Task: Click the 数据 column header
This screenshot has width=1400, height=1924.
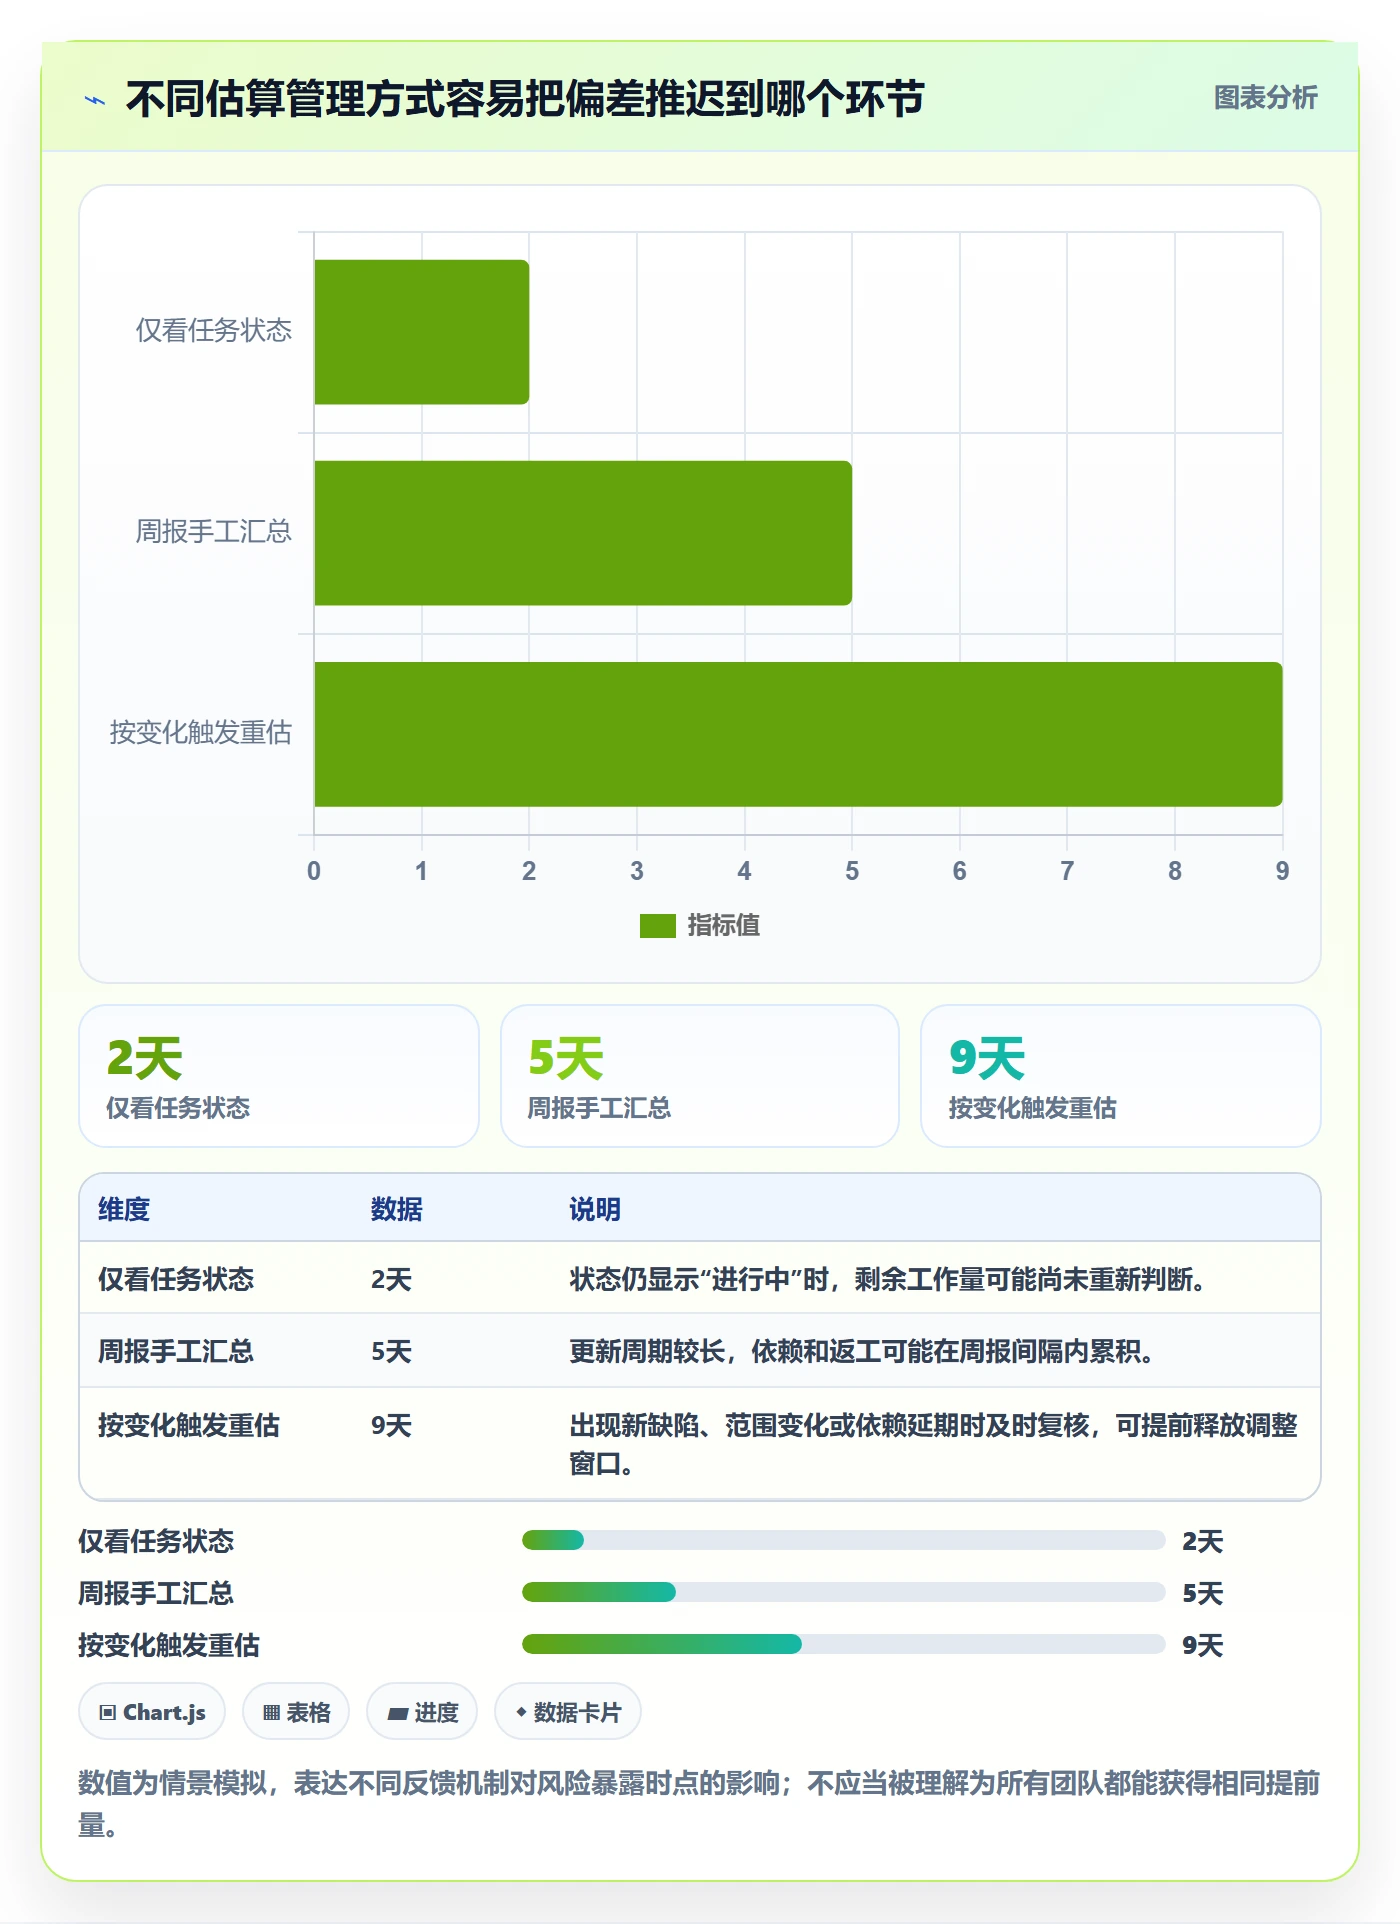Action: [x=397, y=1209]
